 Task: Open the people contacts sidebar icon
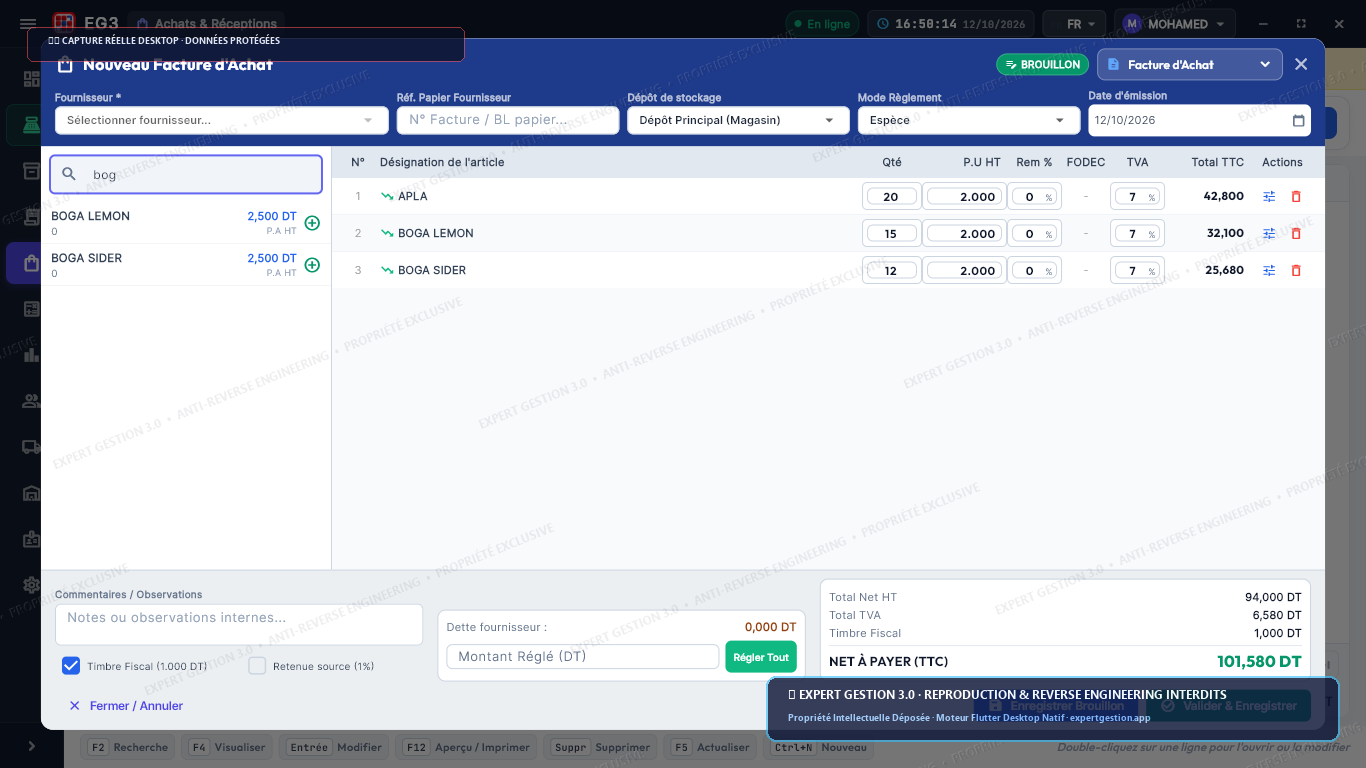pyautogui.click(x=31, y=401)
